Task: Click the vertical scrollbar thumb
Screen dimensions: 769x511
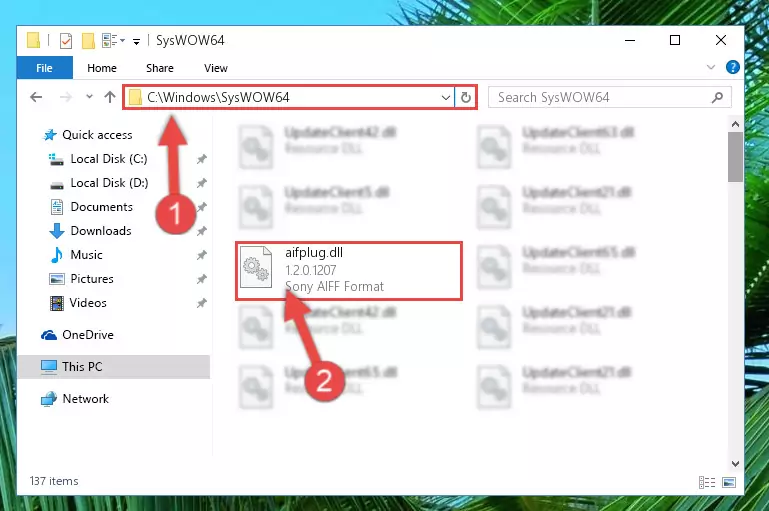Action: pos(735,157)
